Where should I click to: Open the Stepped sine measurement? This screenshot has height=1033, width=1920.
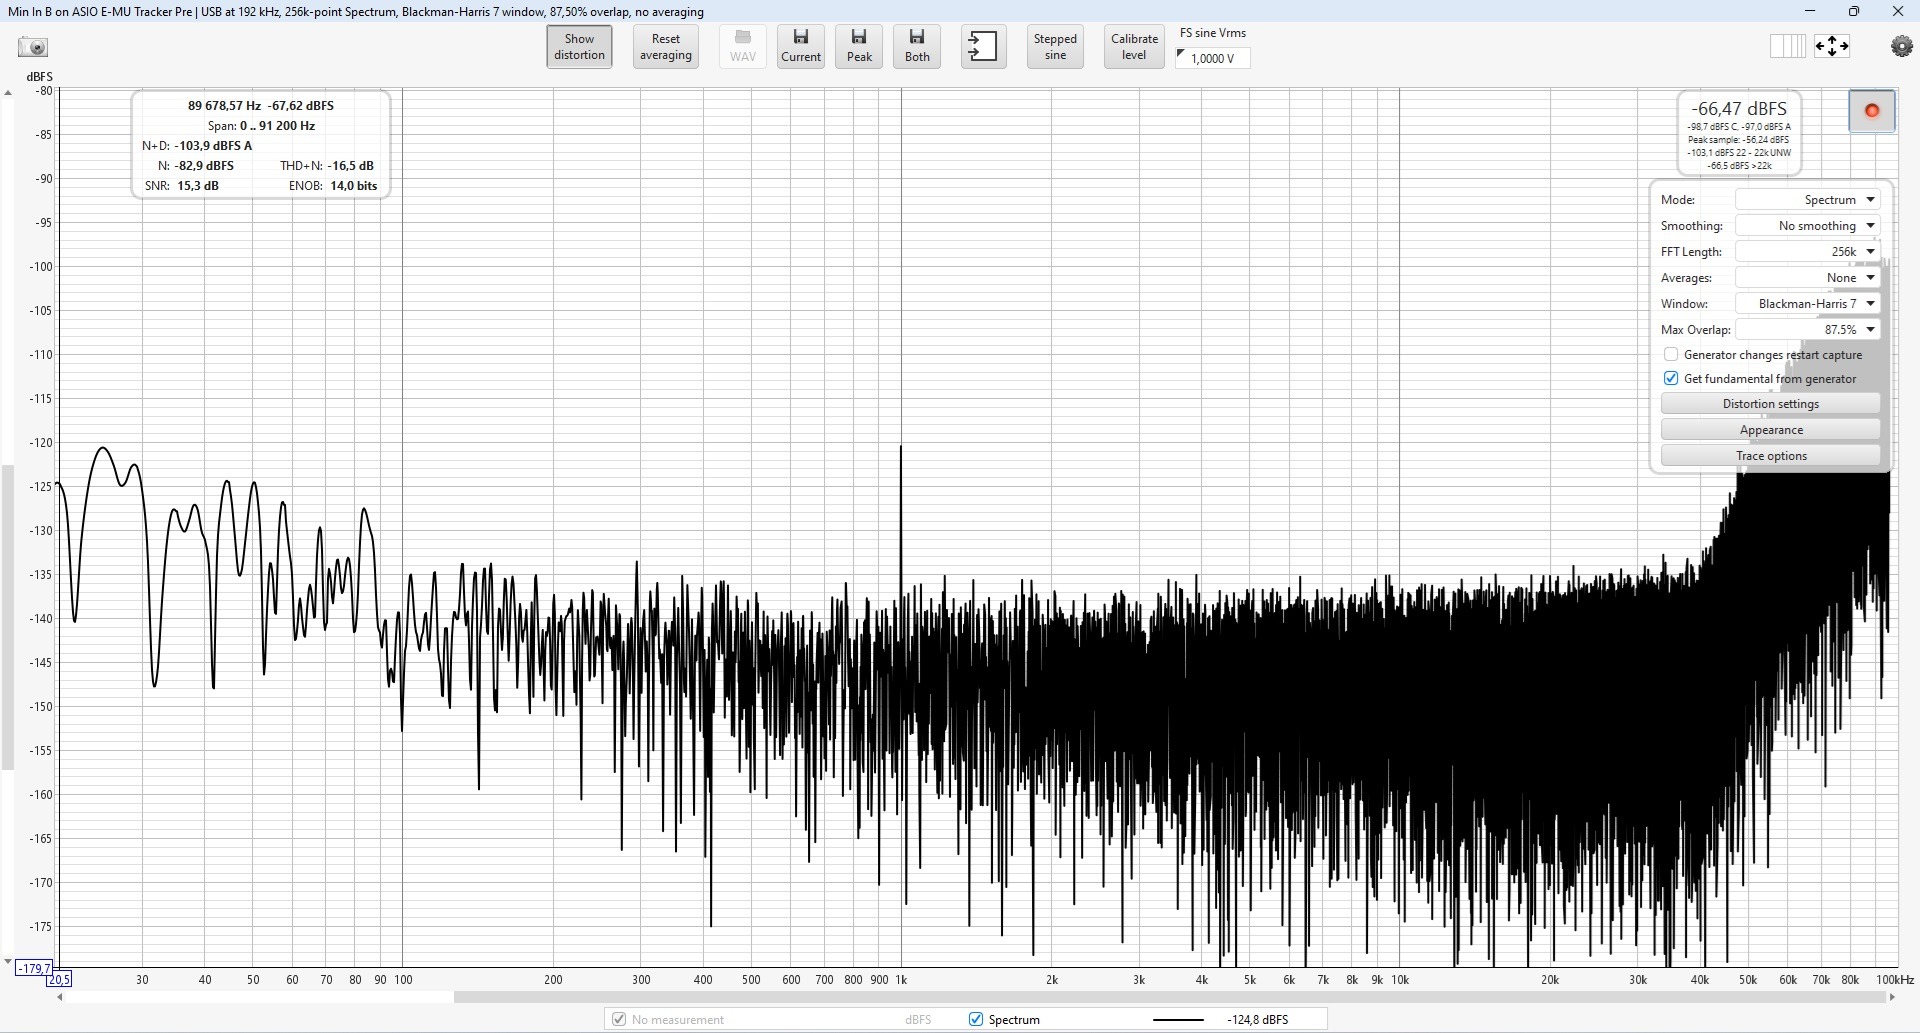click(x=1055, y=47)
